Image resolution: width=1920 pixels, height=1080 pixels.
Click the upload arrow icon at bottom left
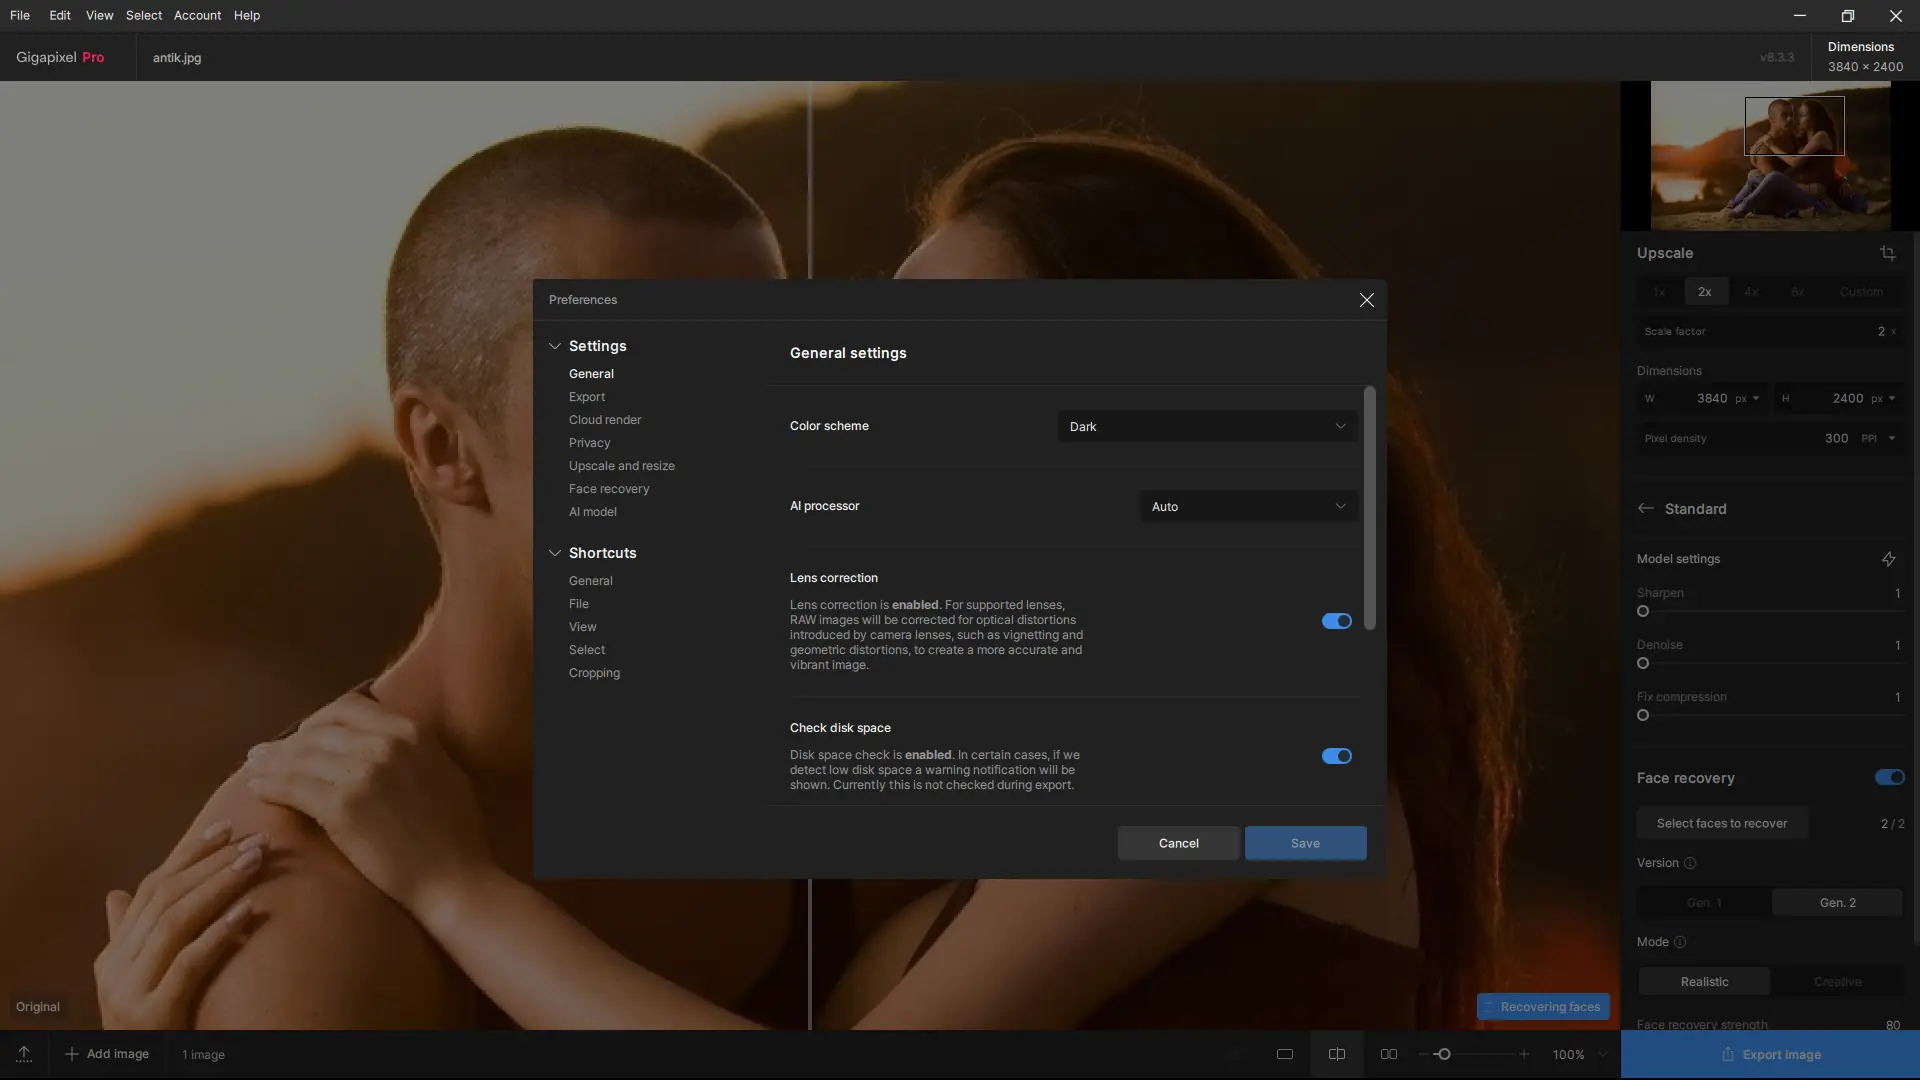coord(24,1054)
